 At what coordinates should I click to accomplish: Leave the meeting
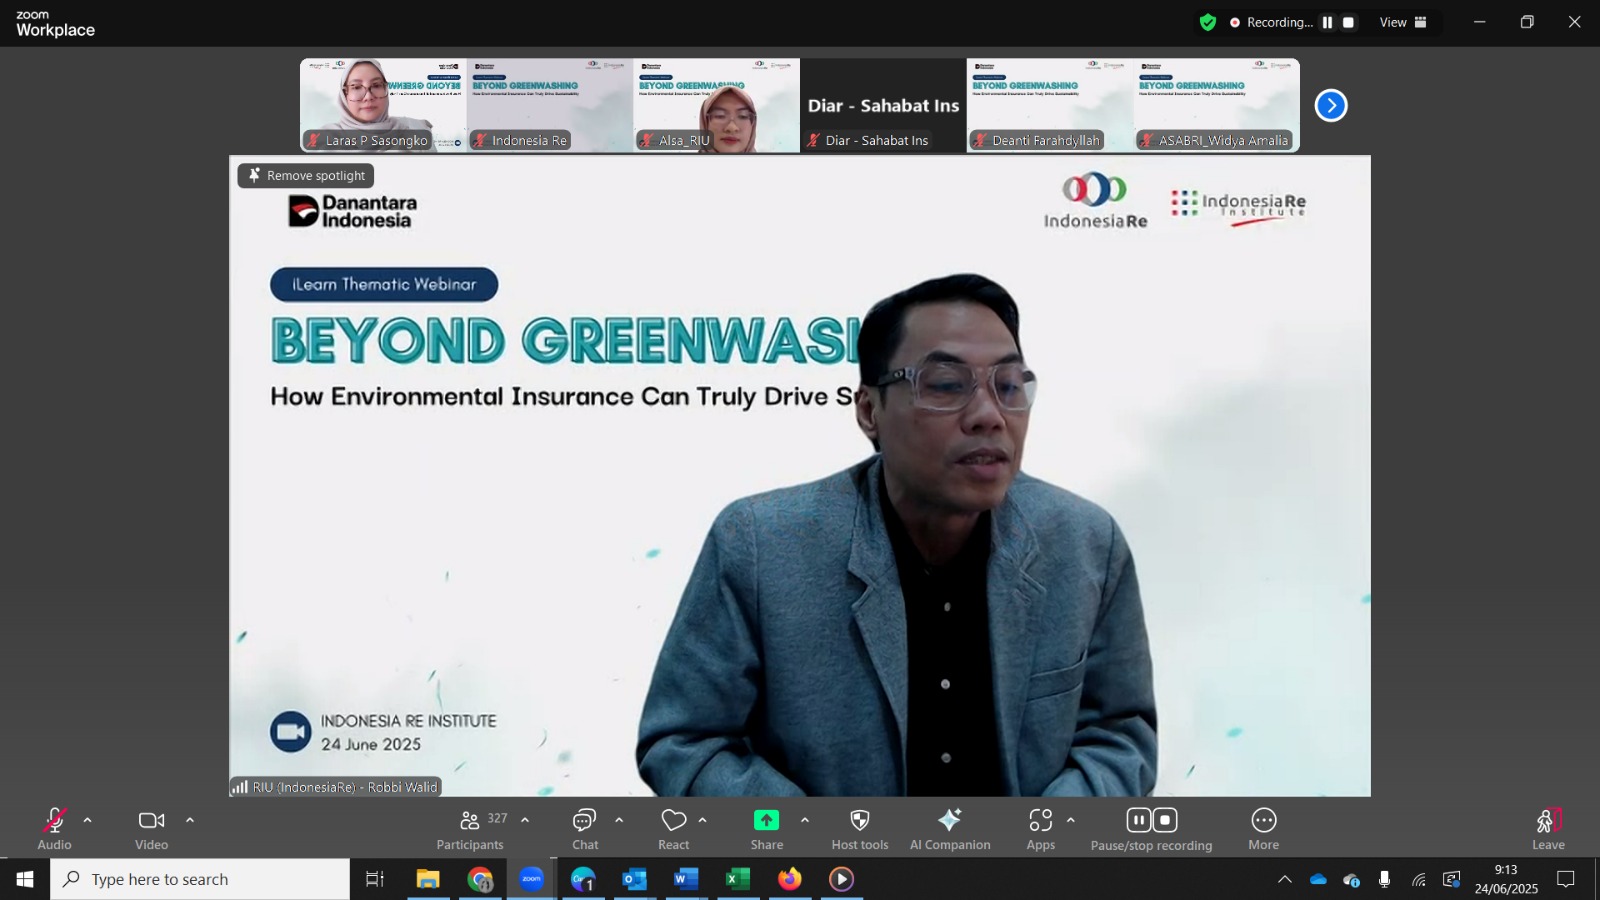pos(1548,829)
